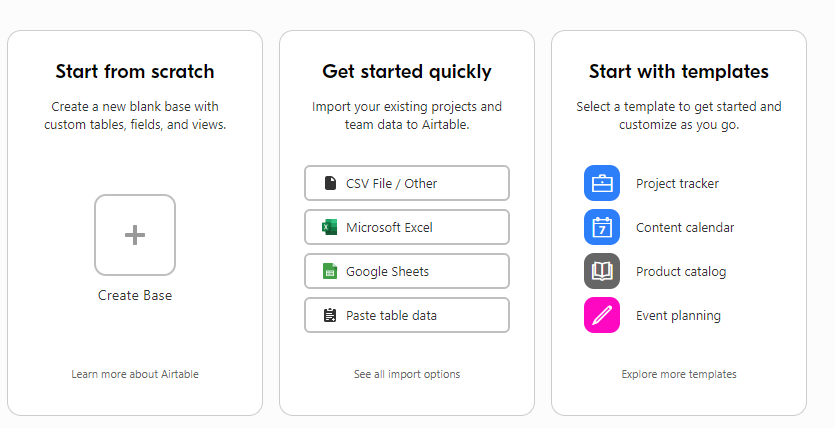Viewport: 835px width, 428px height.
Task: Import data from Google Sheets
Action: [x=407, y=271]
